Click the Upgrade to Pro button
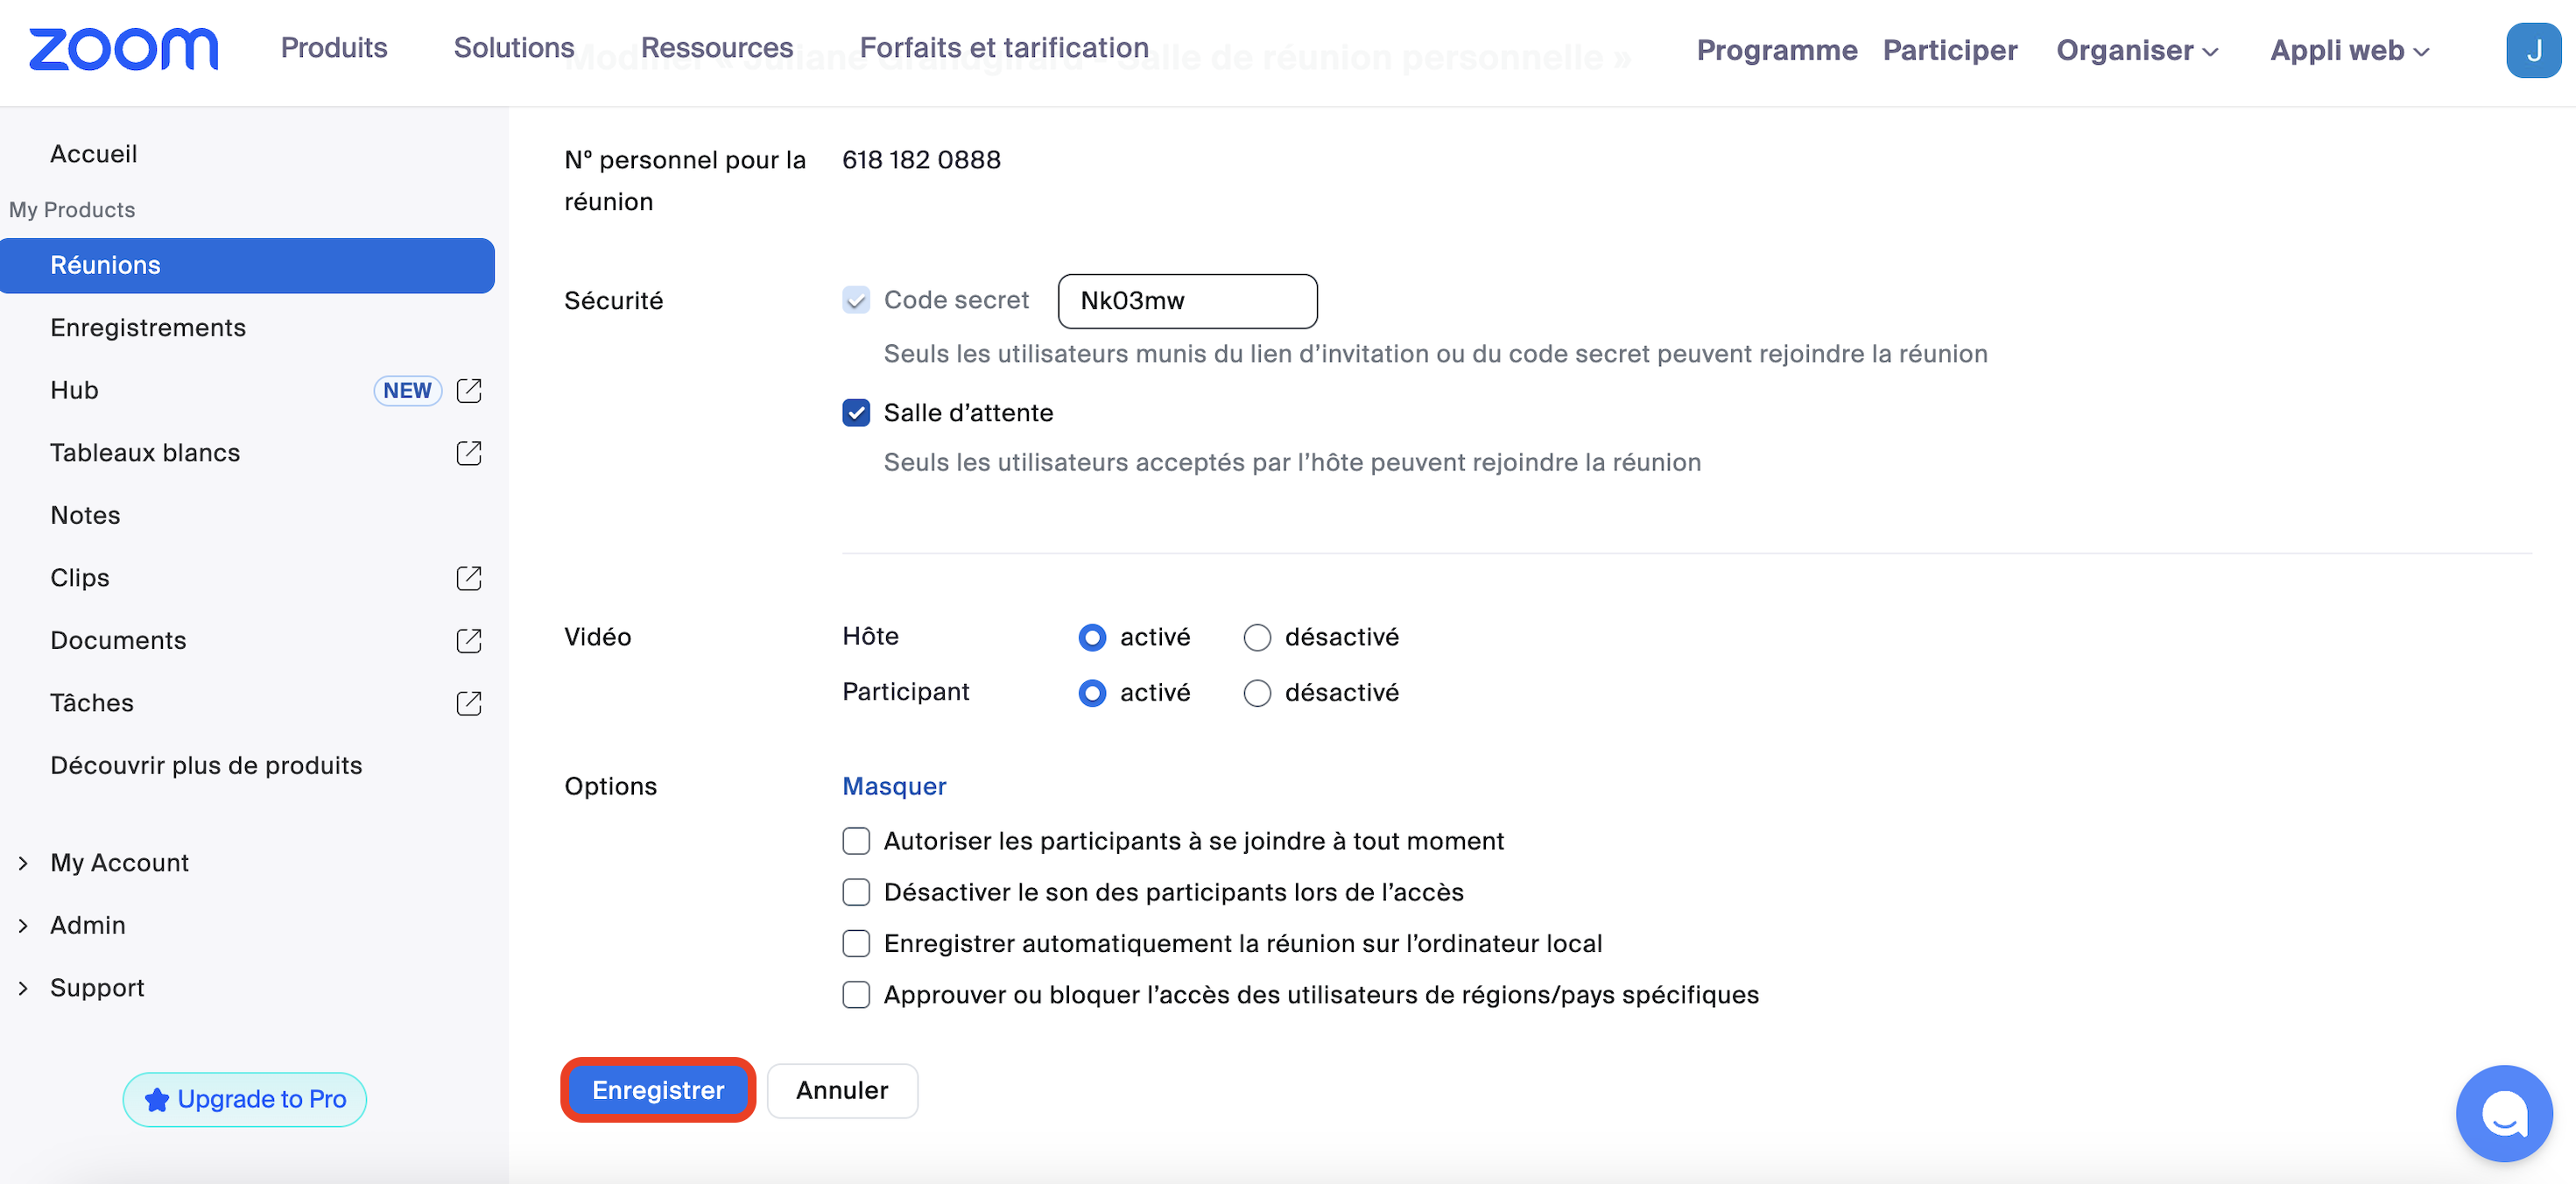 point(245,1099)
